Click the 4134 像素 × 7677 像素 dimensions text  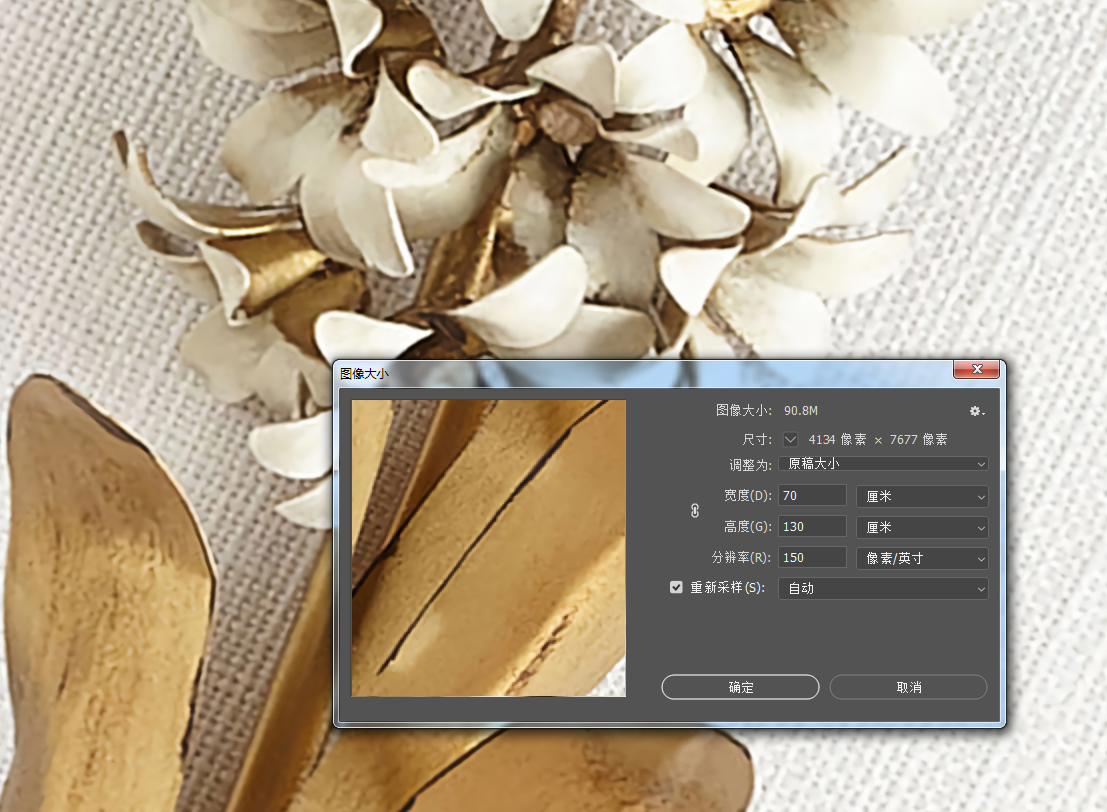coord(878,440)
